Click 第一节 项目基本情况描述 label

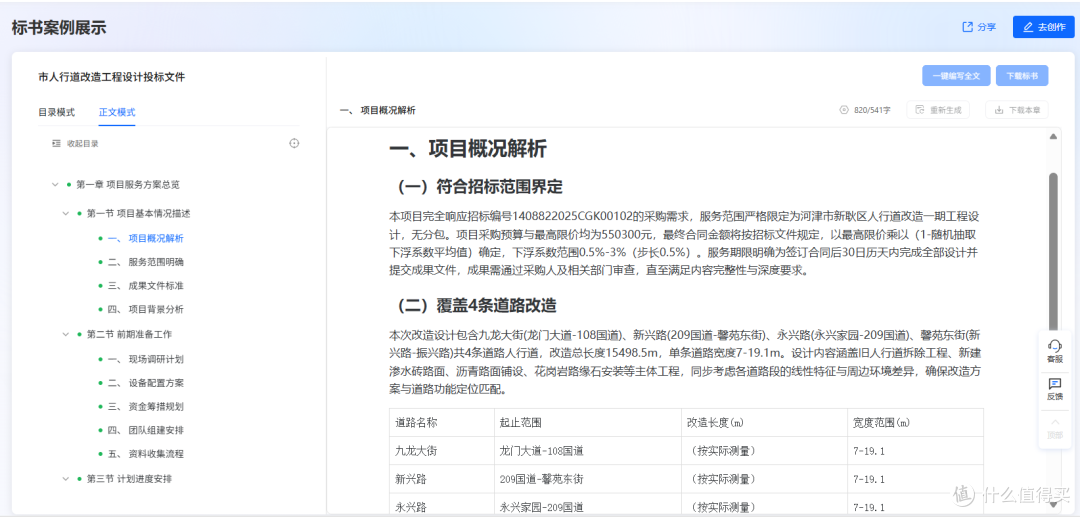click(138, 213)
